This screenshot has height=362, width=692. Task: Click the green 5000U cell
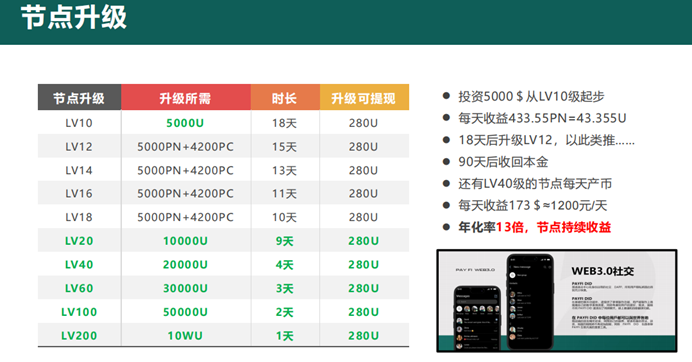point(185,123)
